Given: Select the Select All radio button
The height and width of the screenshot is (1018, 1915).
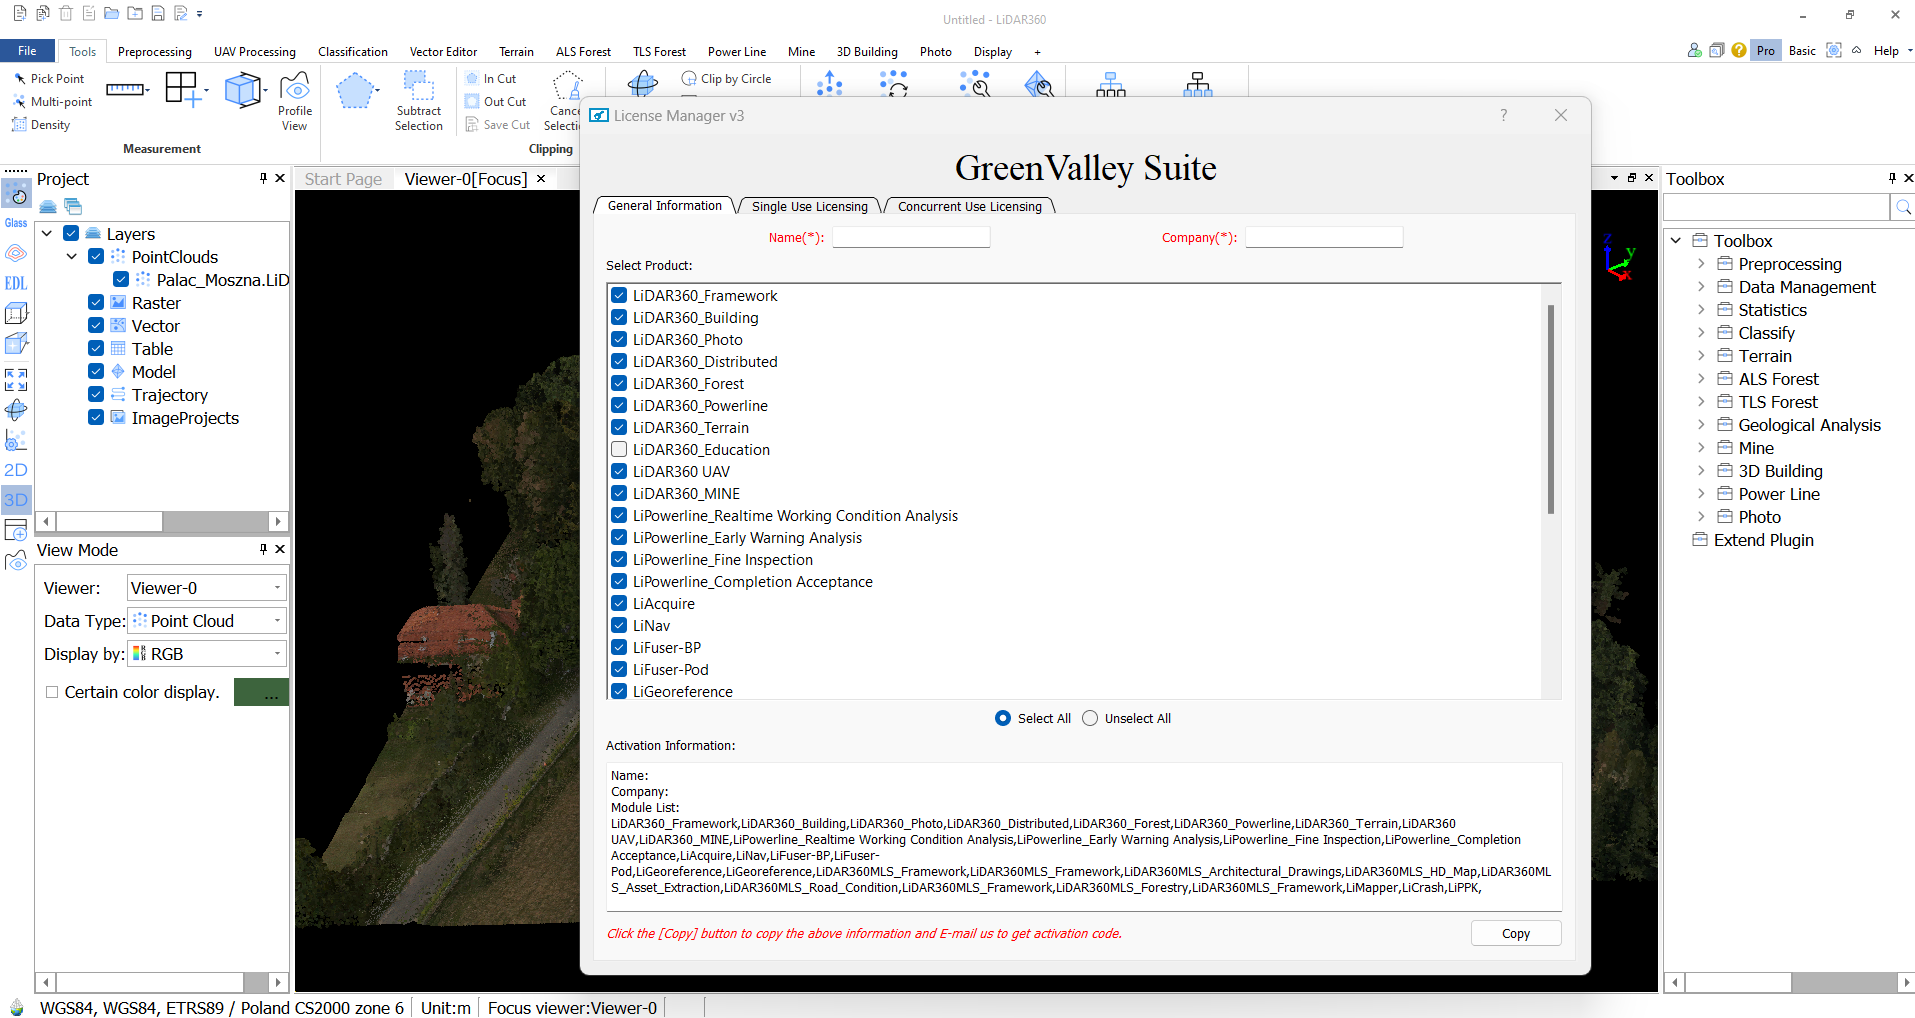Looking at the screenshot, I should (x=1003, y=718).
